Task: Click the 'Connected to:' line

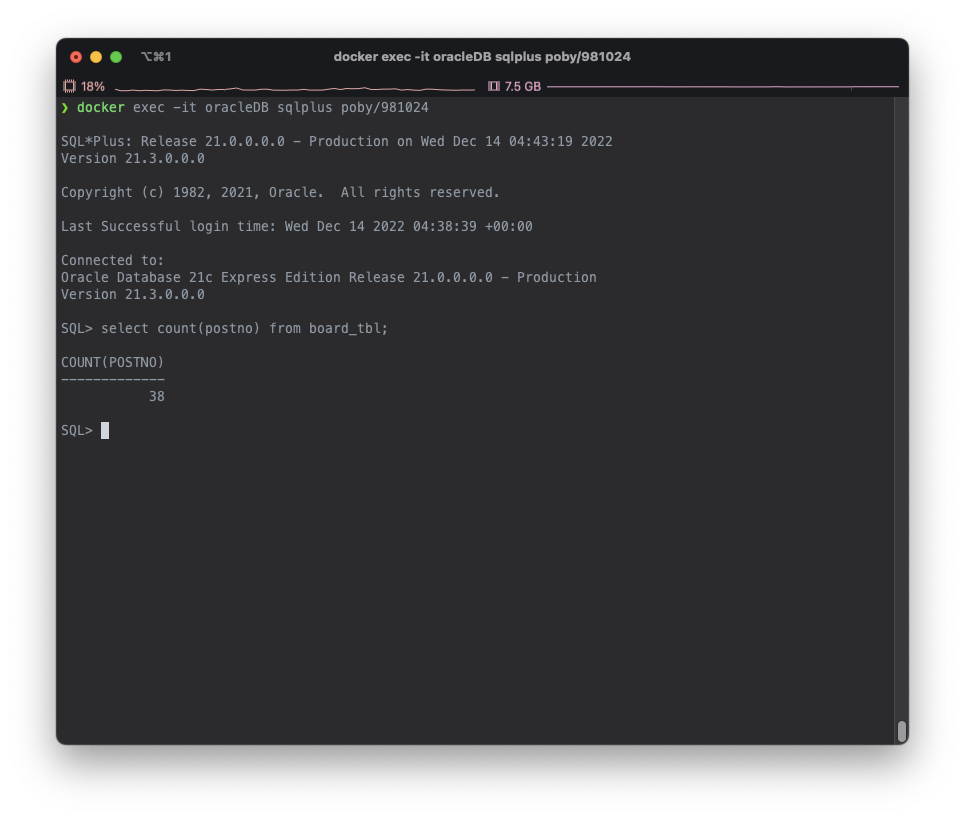Action: click(113, 260)
